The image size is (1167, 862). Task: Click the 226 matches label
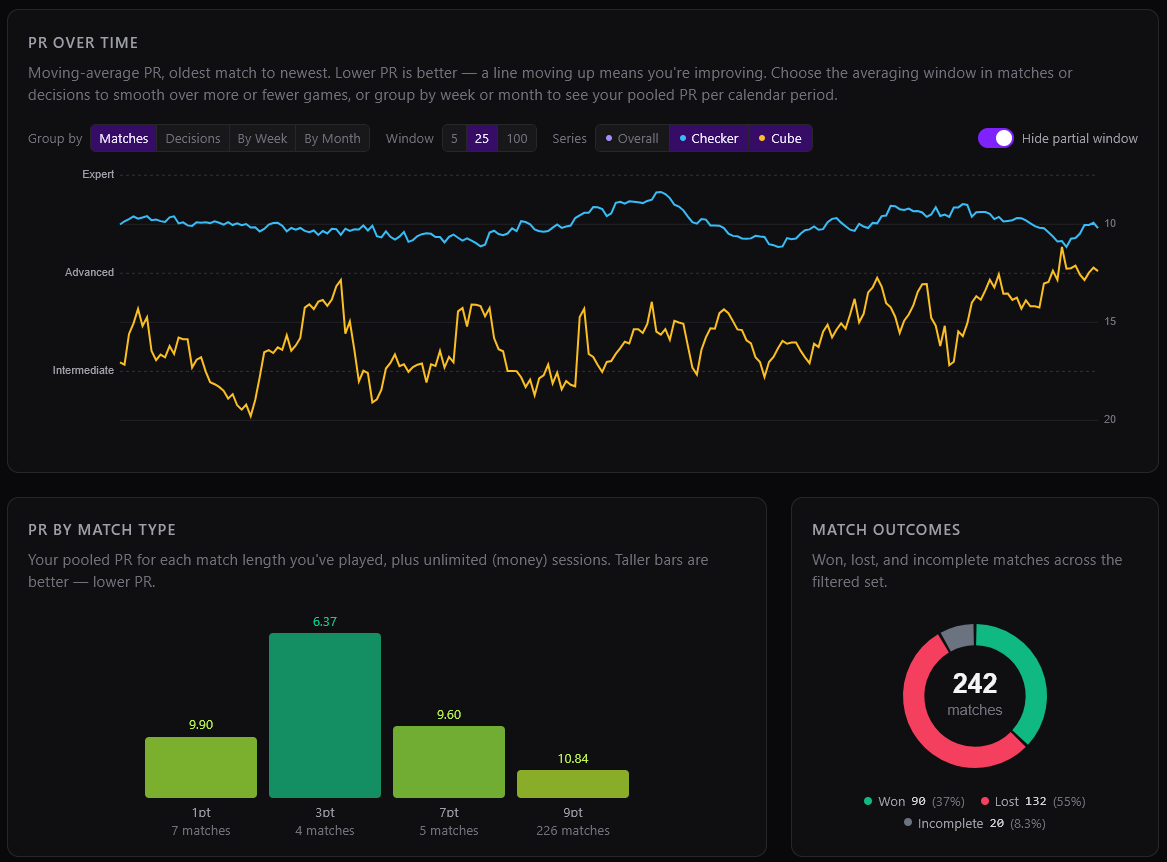tap(573, 831)
